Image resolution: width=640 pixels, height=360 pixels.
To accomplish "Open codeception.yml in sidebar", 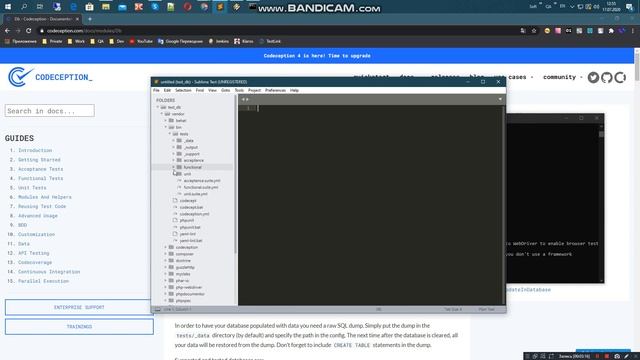I will point(194,214).
